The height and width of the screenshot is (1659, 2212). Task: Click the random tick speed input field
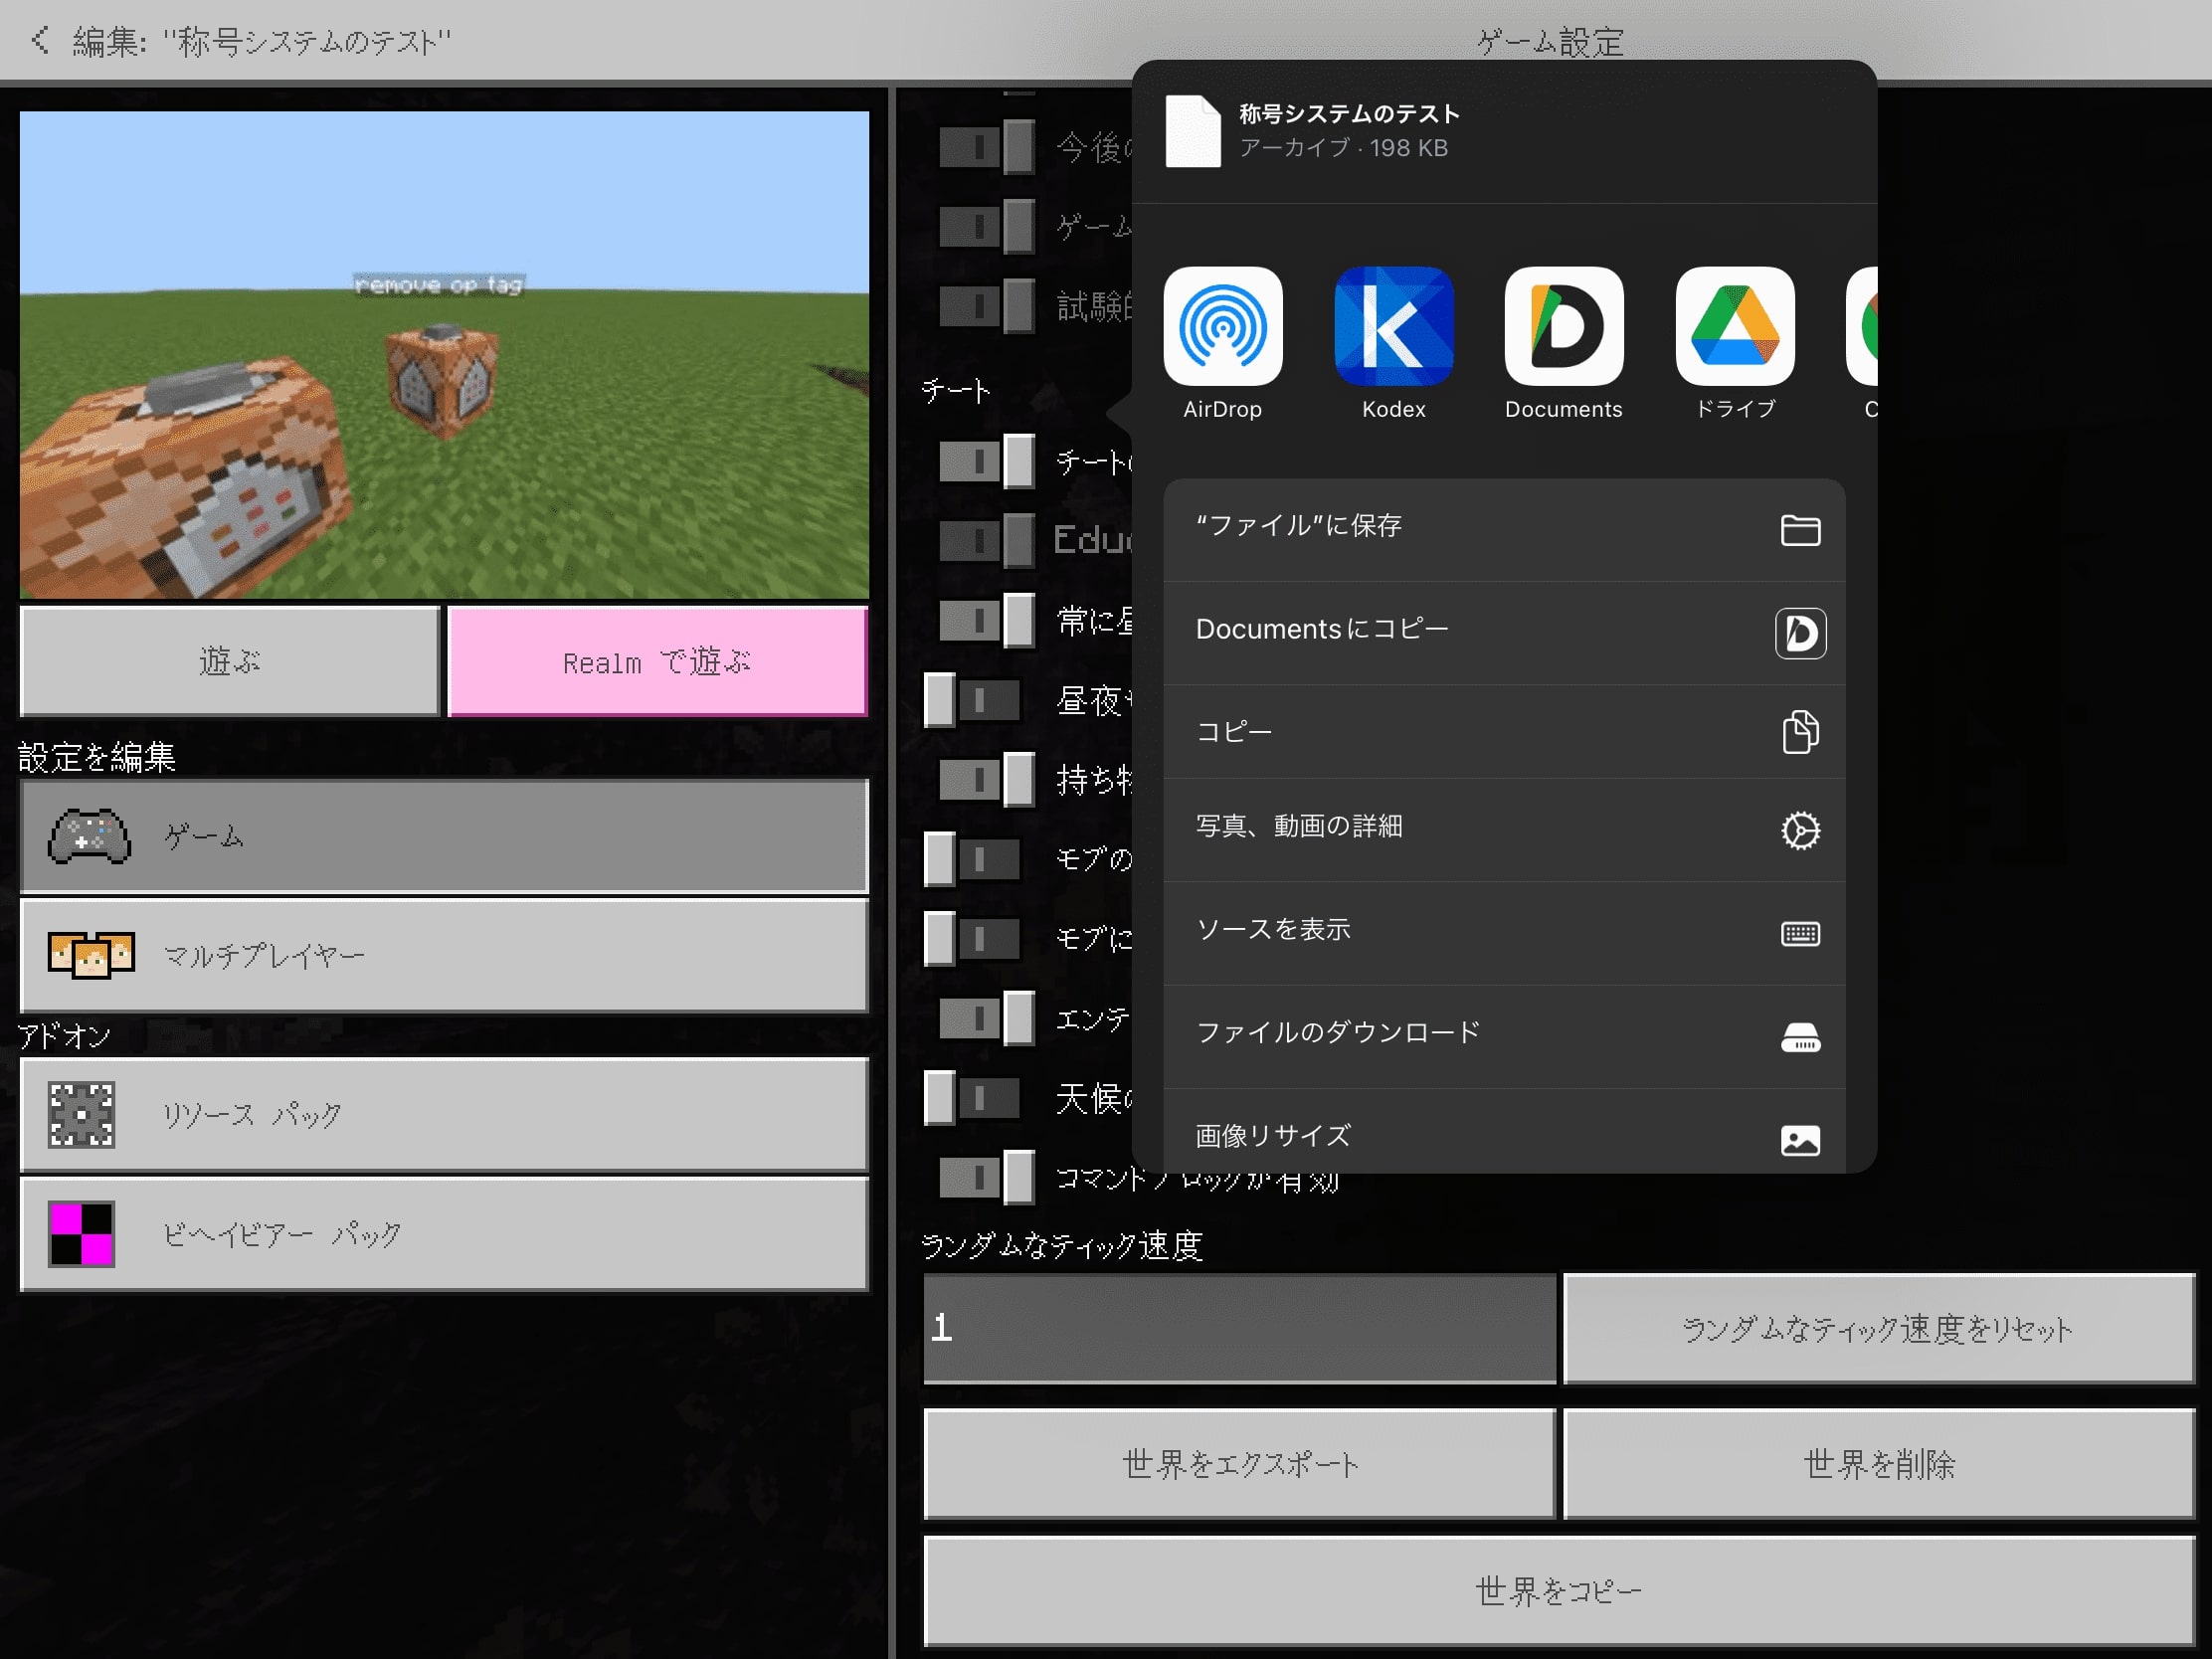click(x=1240, y=1328)
